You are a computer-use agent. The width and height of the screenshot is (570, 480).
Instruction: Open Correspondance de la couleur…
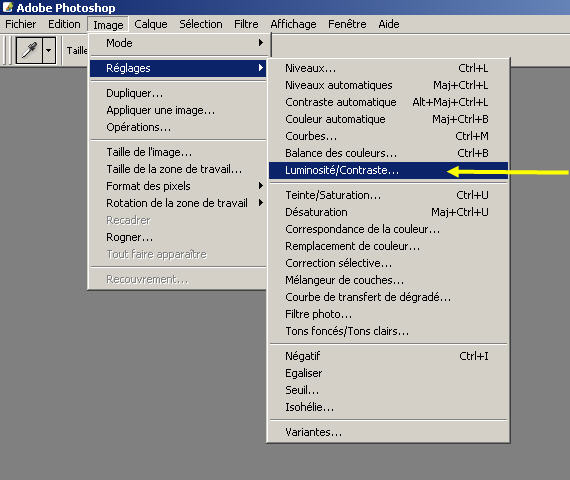click(388, 229)
